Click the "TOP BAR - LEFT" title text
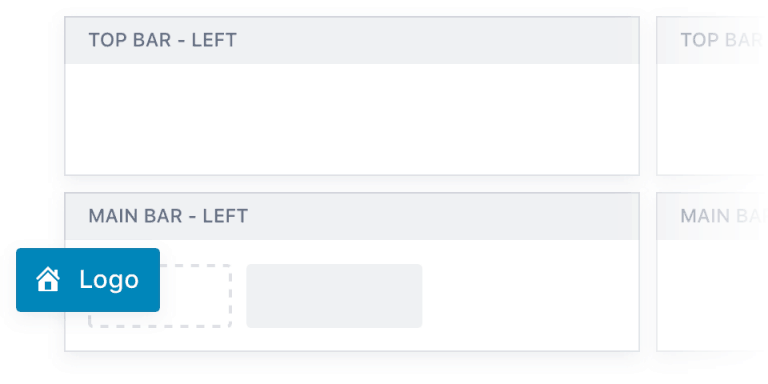This screenshot has height=384, width=768. click(162, 40)
